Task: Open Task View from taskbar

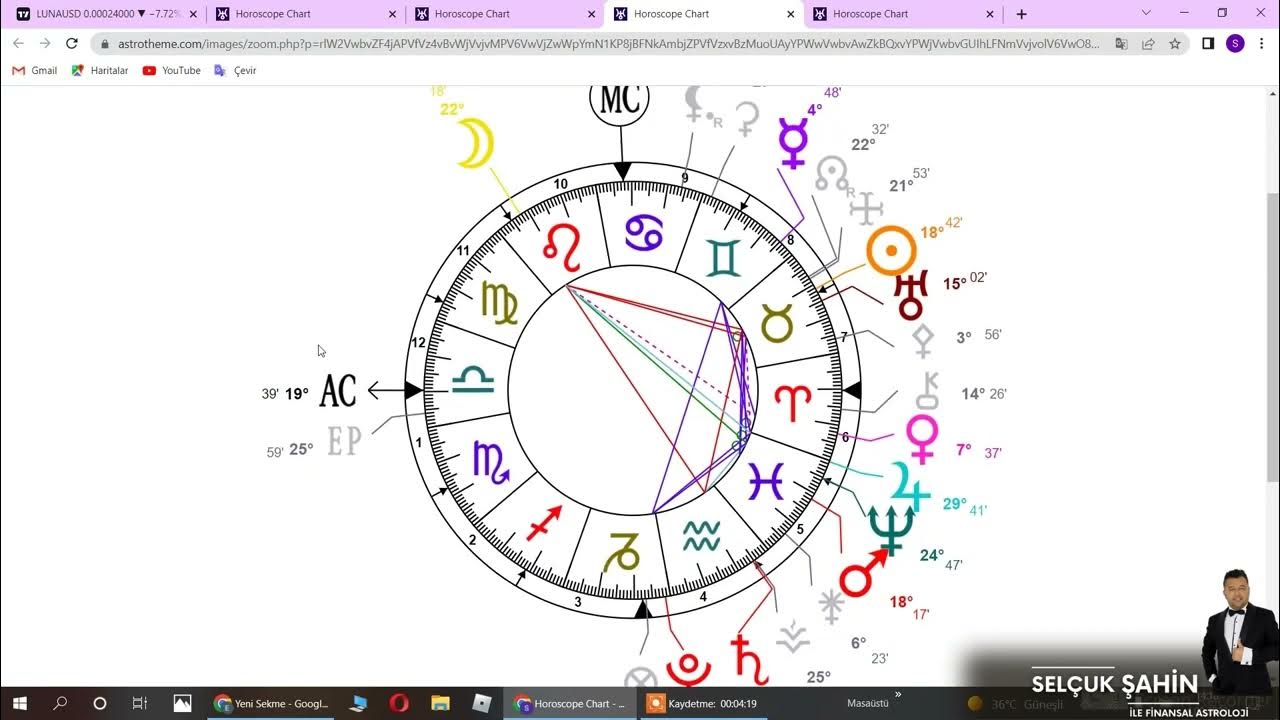Action: (x=140, y=703)
